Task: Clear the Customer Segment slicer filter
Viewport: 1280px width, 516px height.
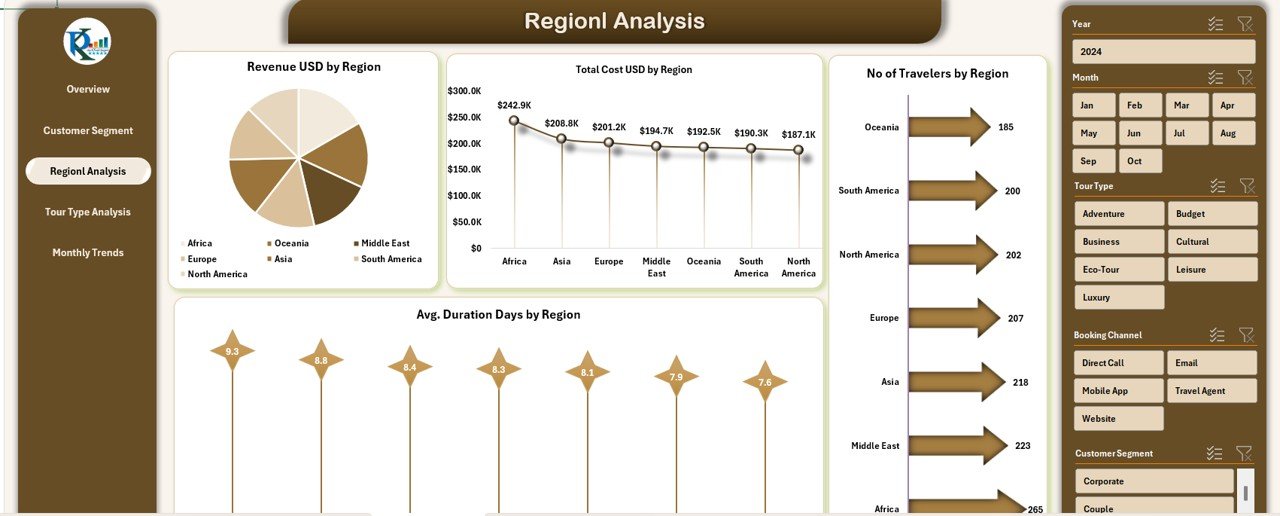Action: [1244, 453]
